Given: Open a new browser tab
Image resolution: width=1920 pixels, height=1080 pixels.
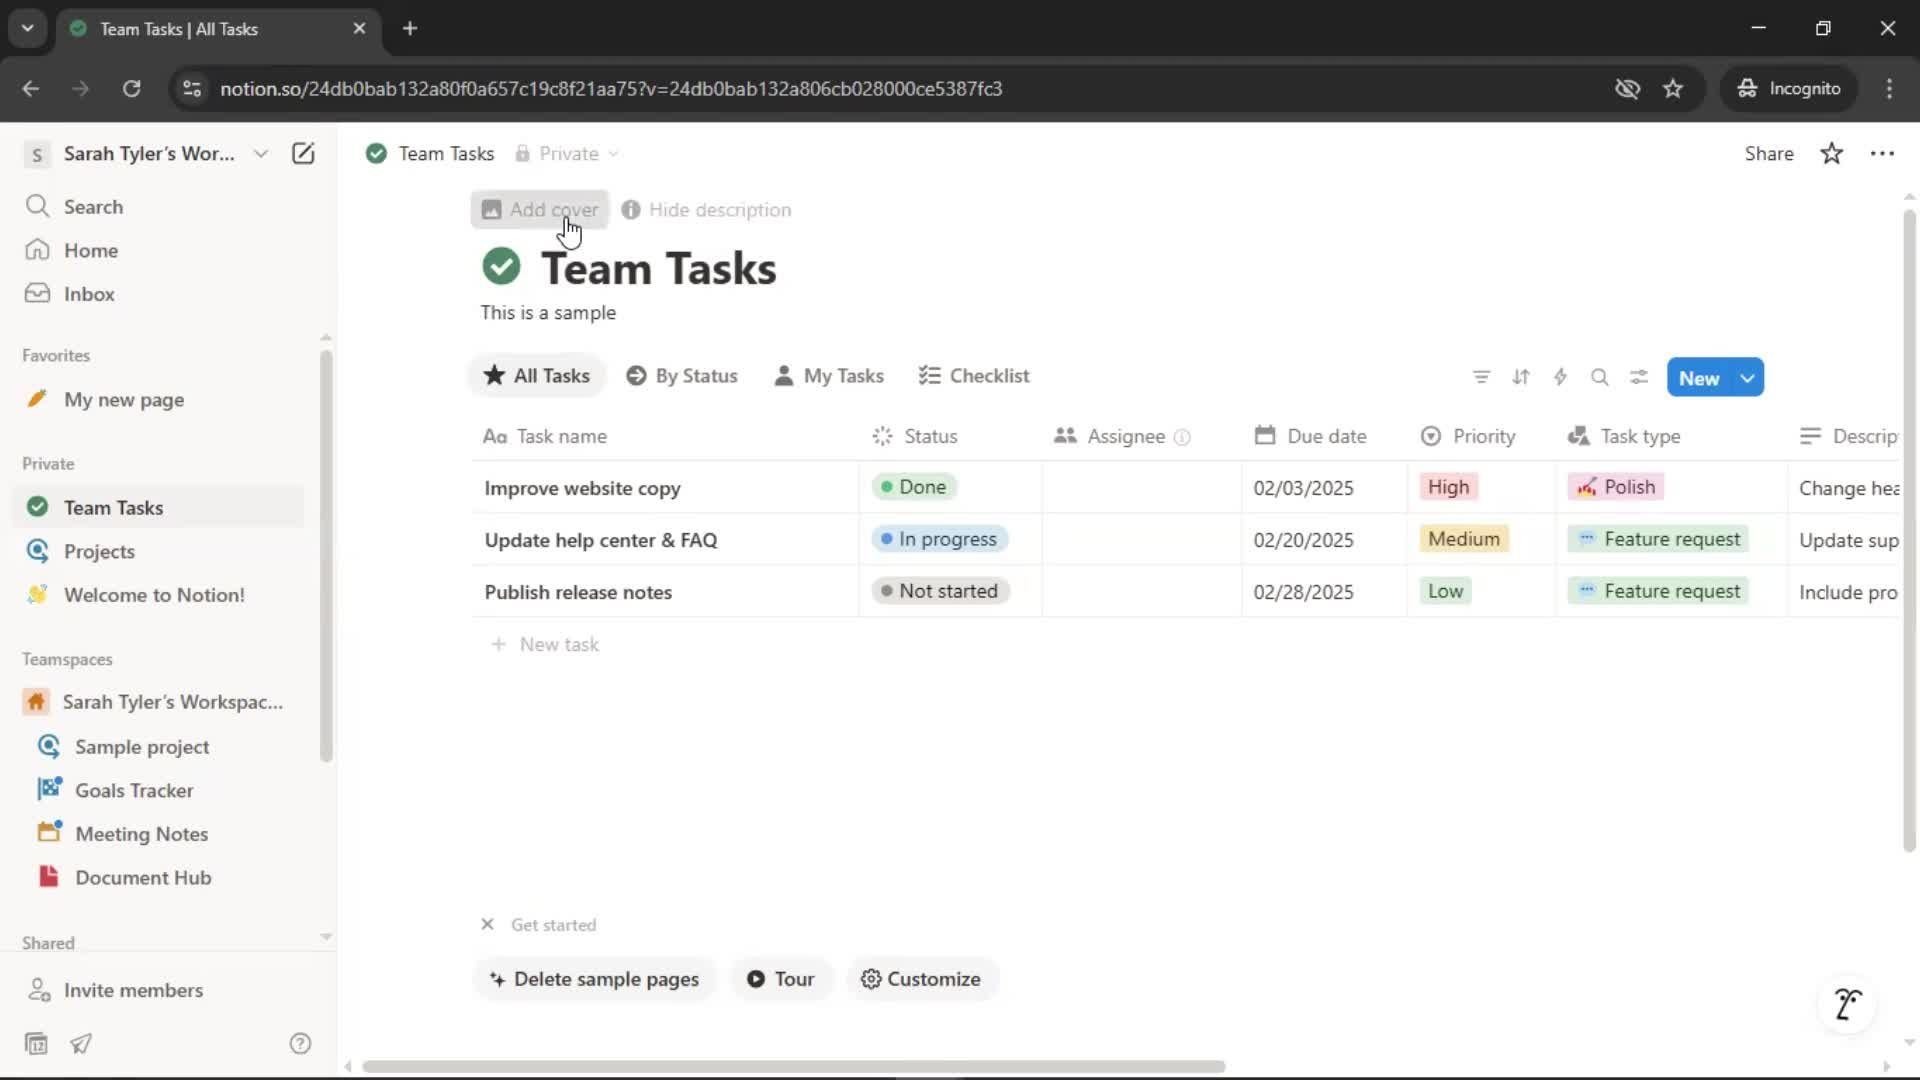Looking at the screenshot, I should pyautogui.click(x=410, y=28).
